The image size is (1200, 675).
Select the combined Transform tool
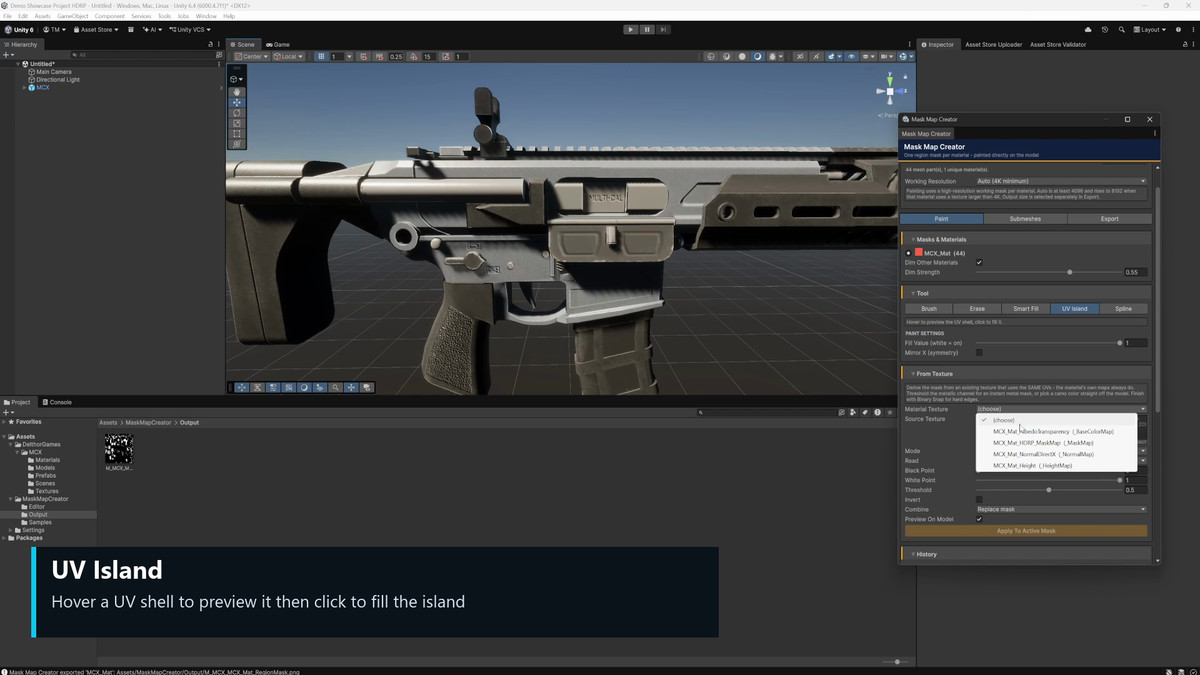coord(237,144)
